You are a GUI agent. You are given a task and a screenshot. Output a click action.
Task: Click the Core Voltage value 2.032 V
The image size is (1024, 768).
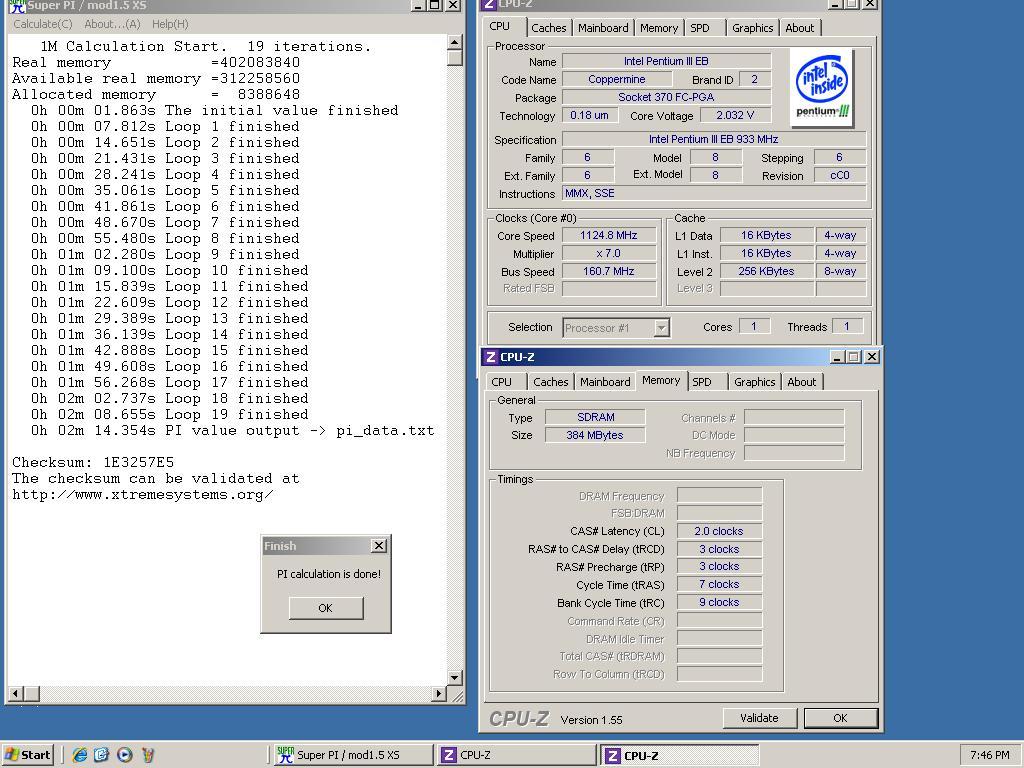735,115
